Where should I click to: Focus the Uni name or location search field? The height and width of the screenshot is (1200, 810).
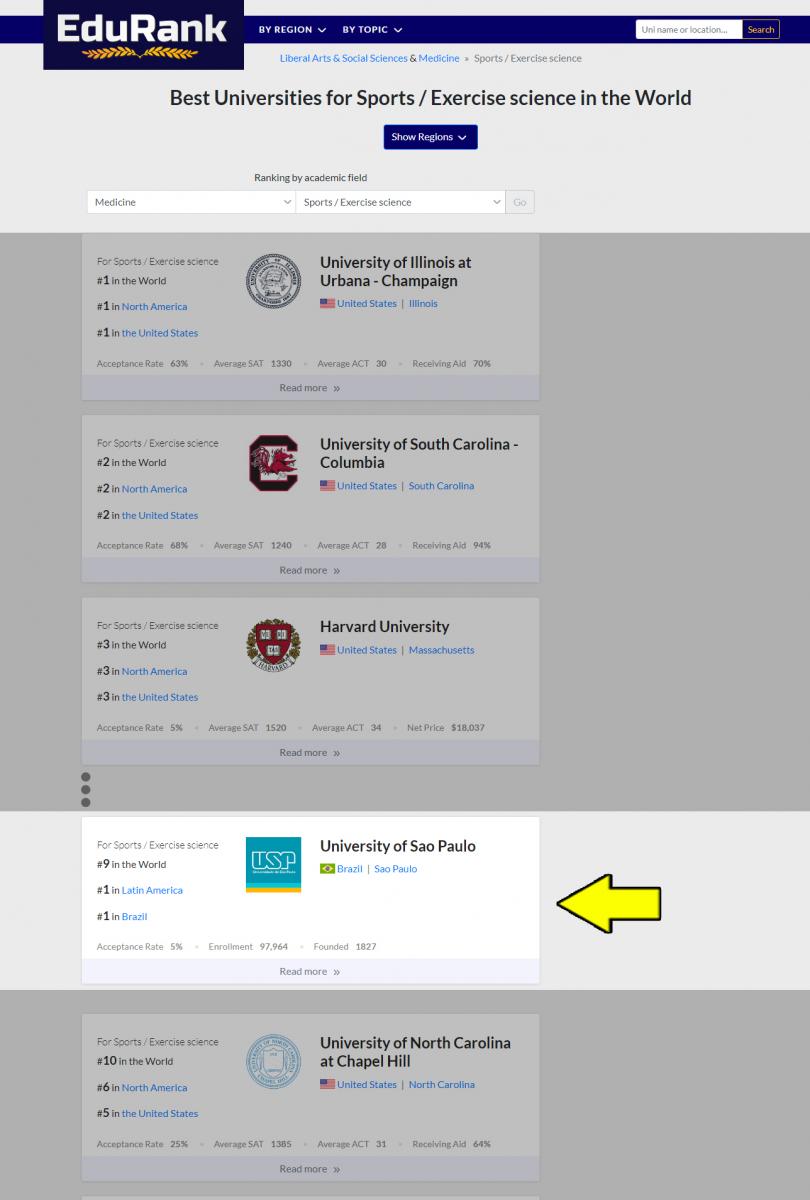click(x=689, y=30)
